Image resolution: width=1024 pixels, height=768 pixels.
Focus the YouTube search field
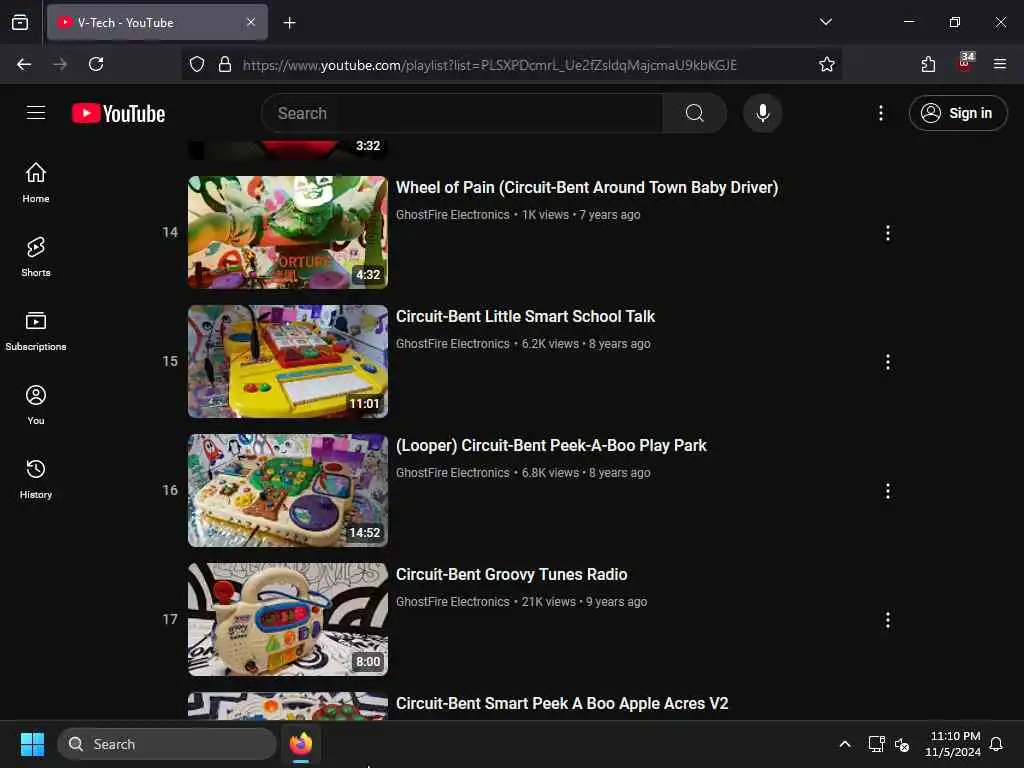tap(462, 113)
